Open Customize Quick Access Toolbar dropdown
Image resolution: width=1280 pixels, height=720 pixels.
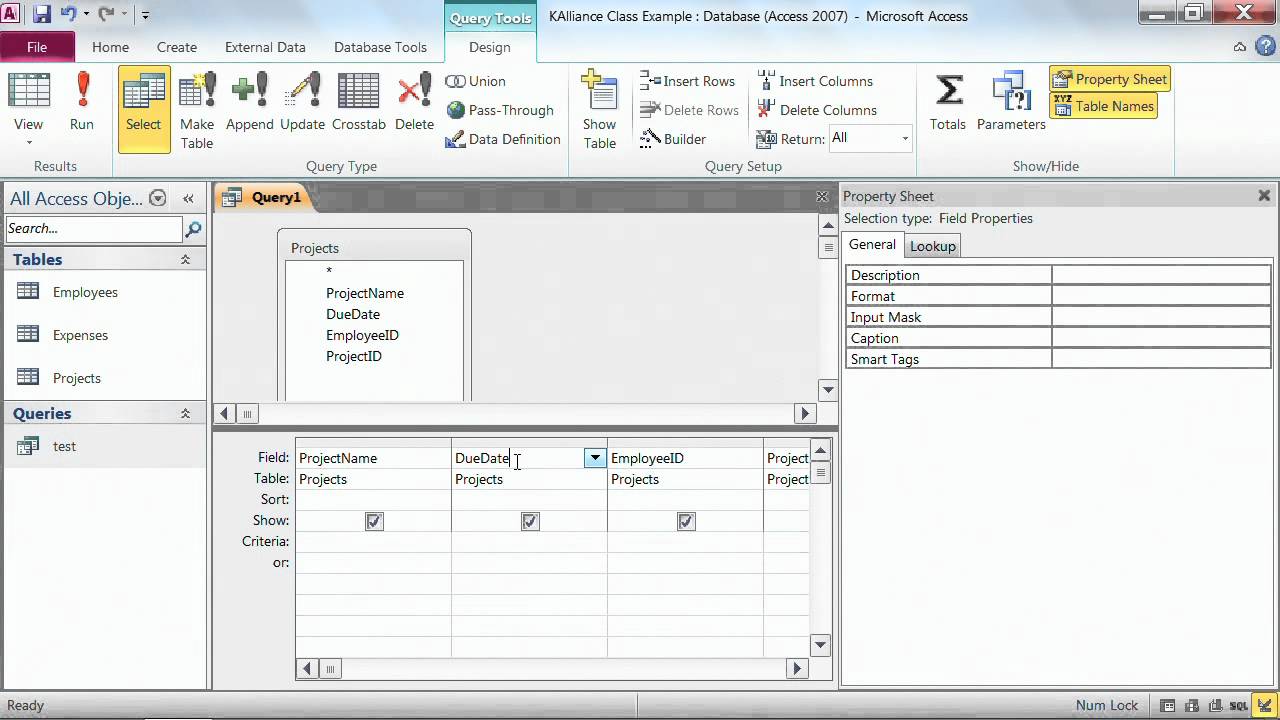click(x=145, y=15)
